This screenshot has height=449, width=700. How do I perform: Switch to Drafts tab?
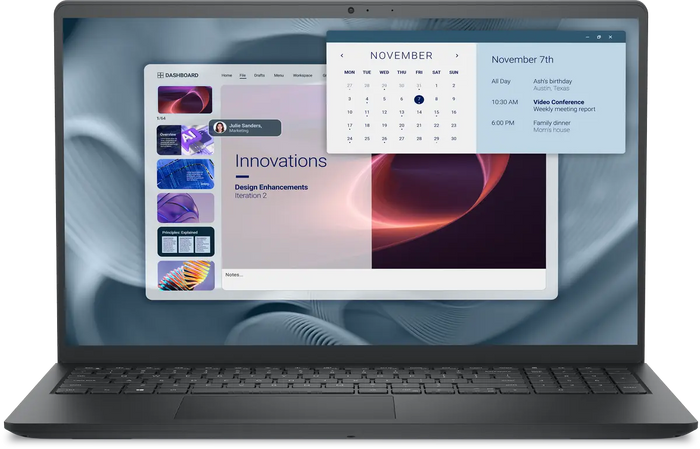tap(259, 75)
